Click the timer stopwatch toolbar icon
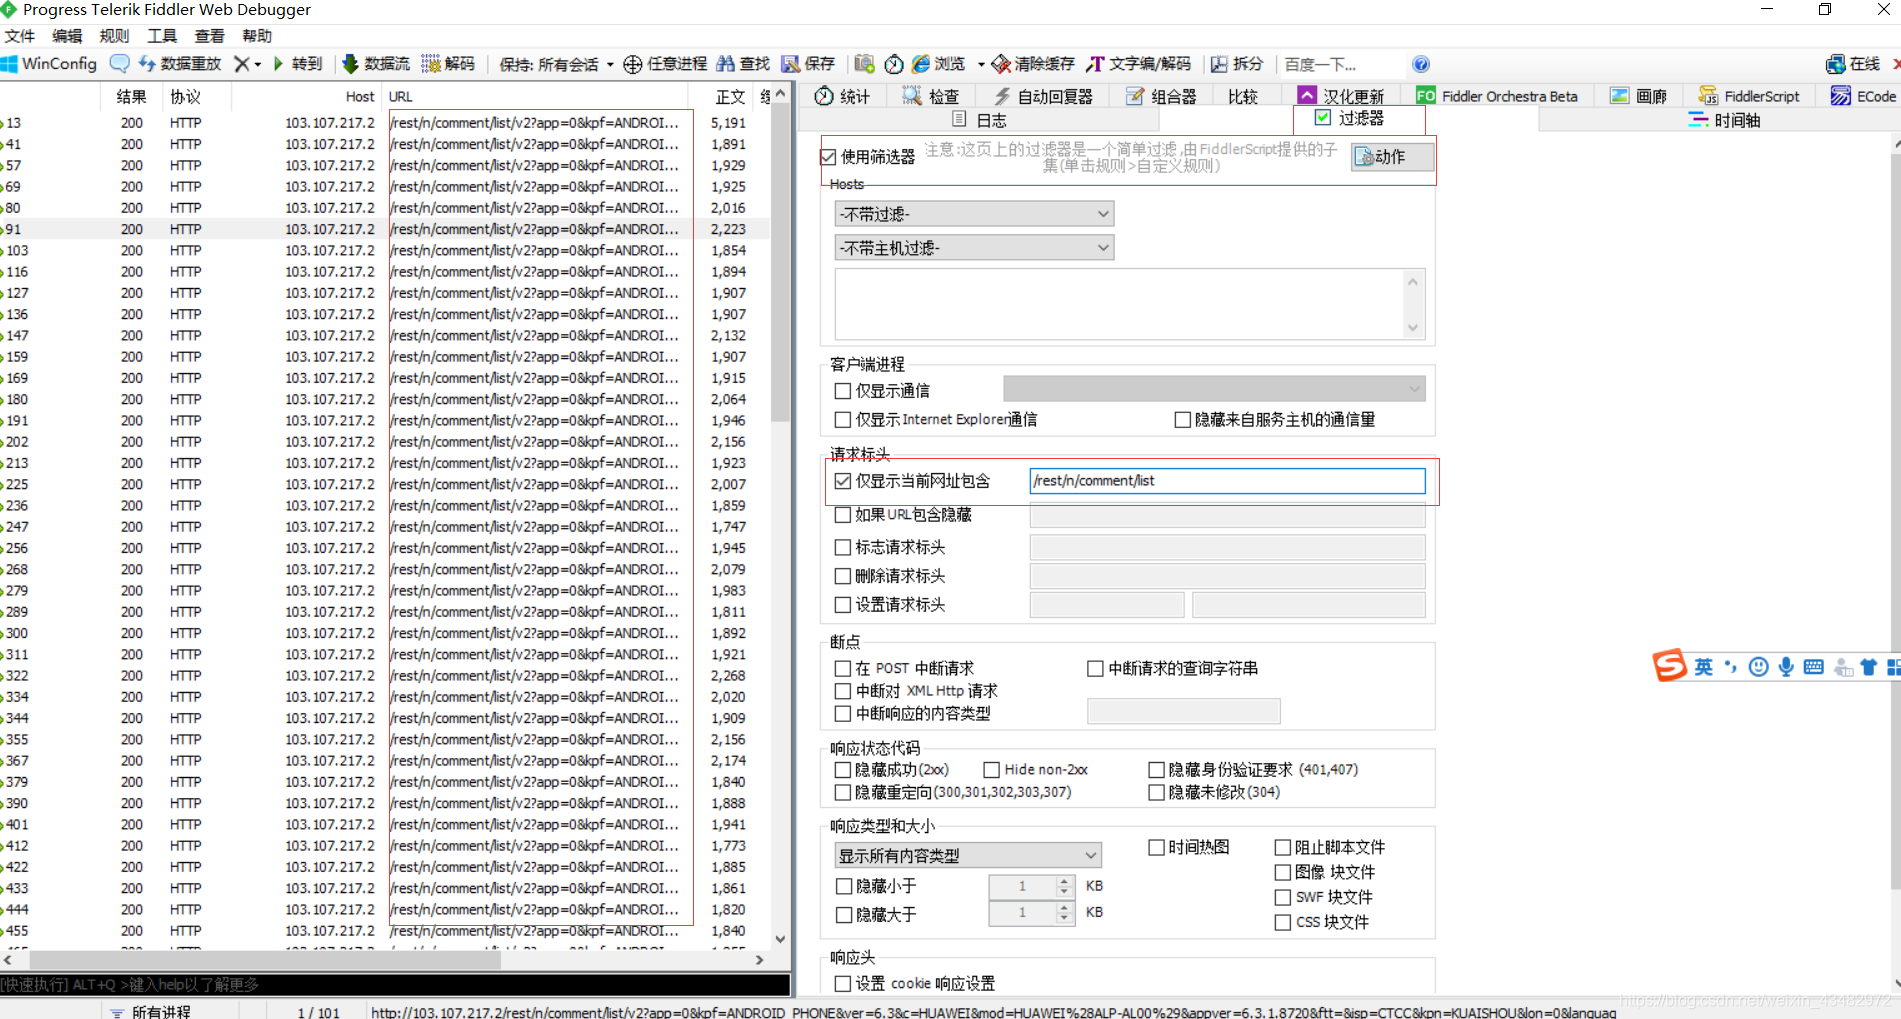Screen dimensions: 1901x1019 click(894, 64)
